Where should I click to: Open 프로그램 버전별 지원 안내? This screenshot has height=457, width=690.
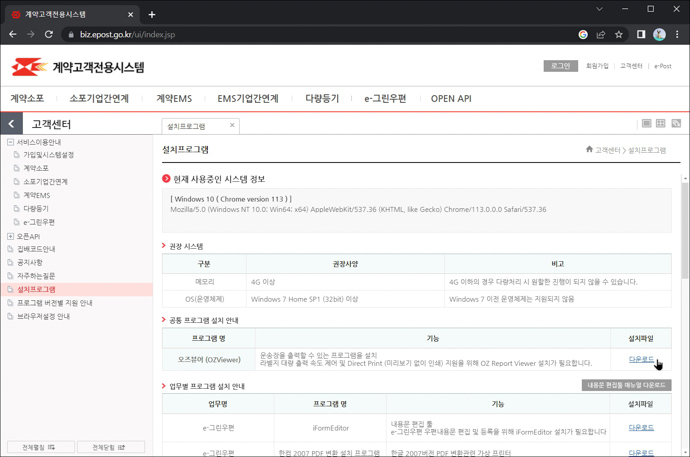(55, 303)
